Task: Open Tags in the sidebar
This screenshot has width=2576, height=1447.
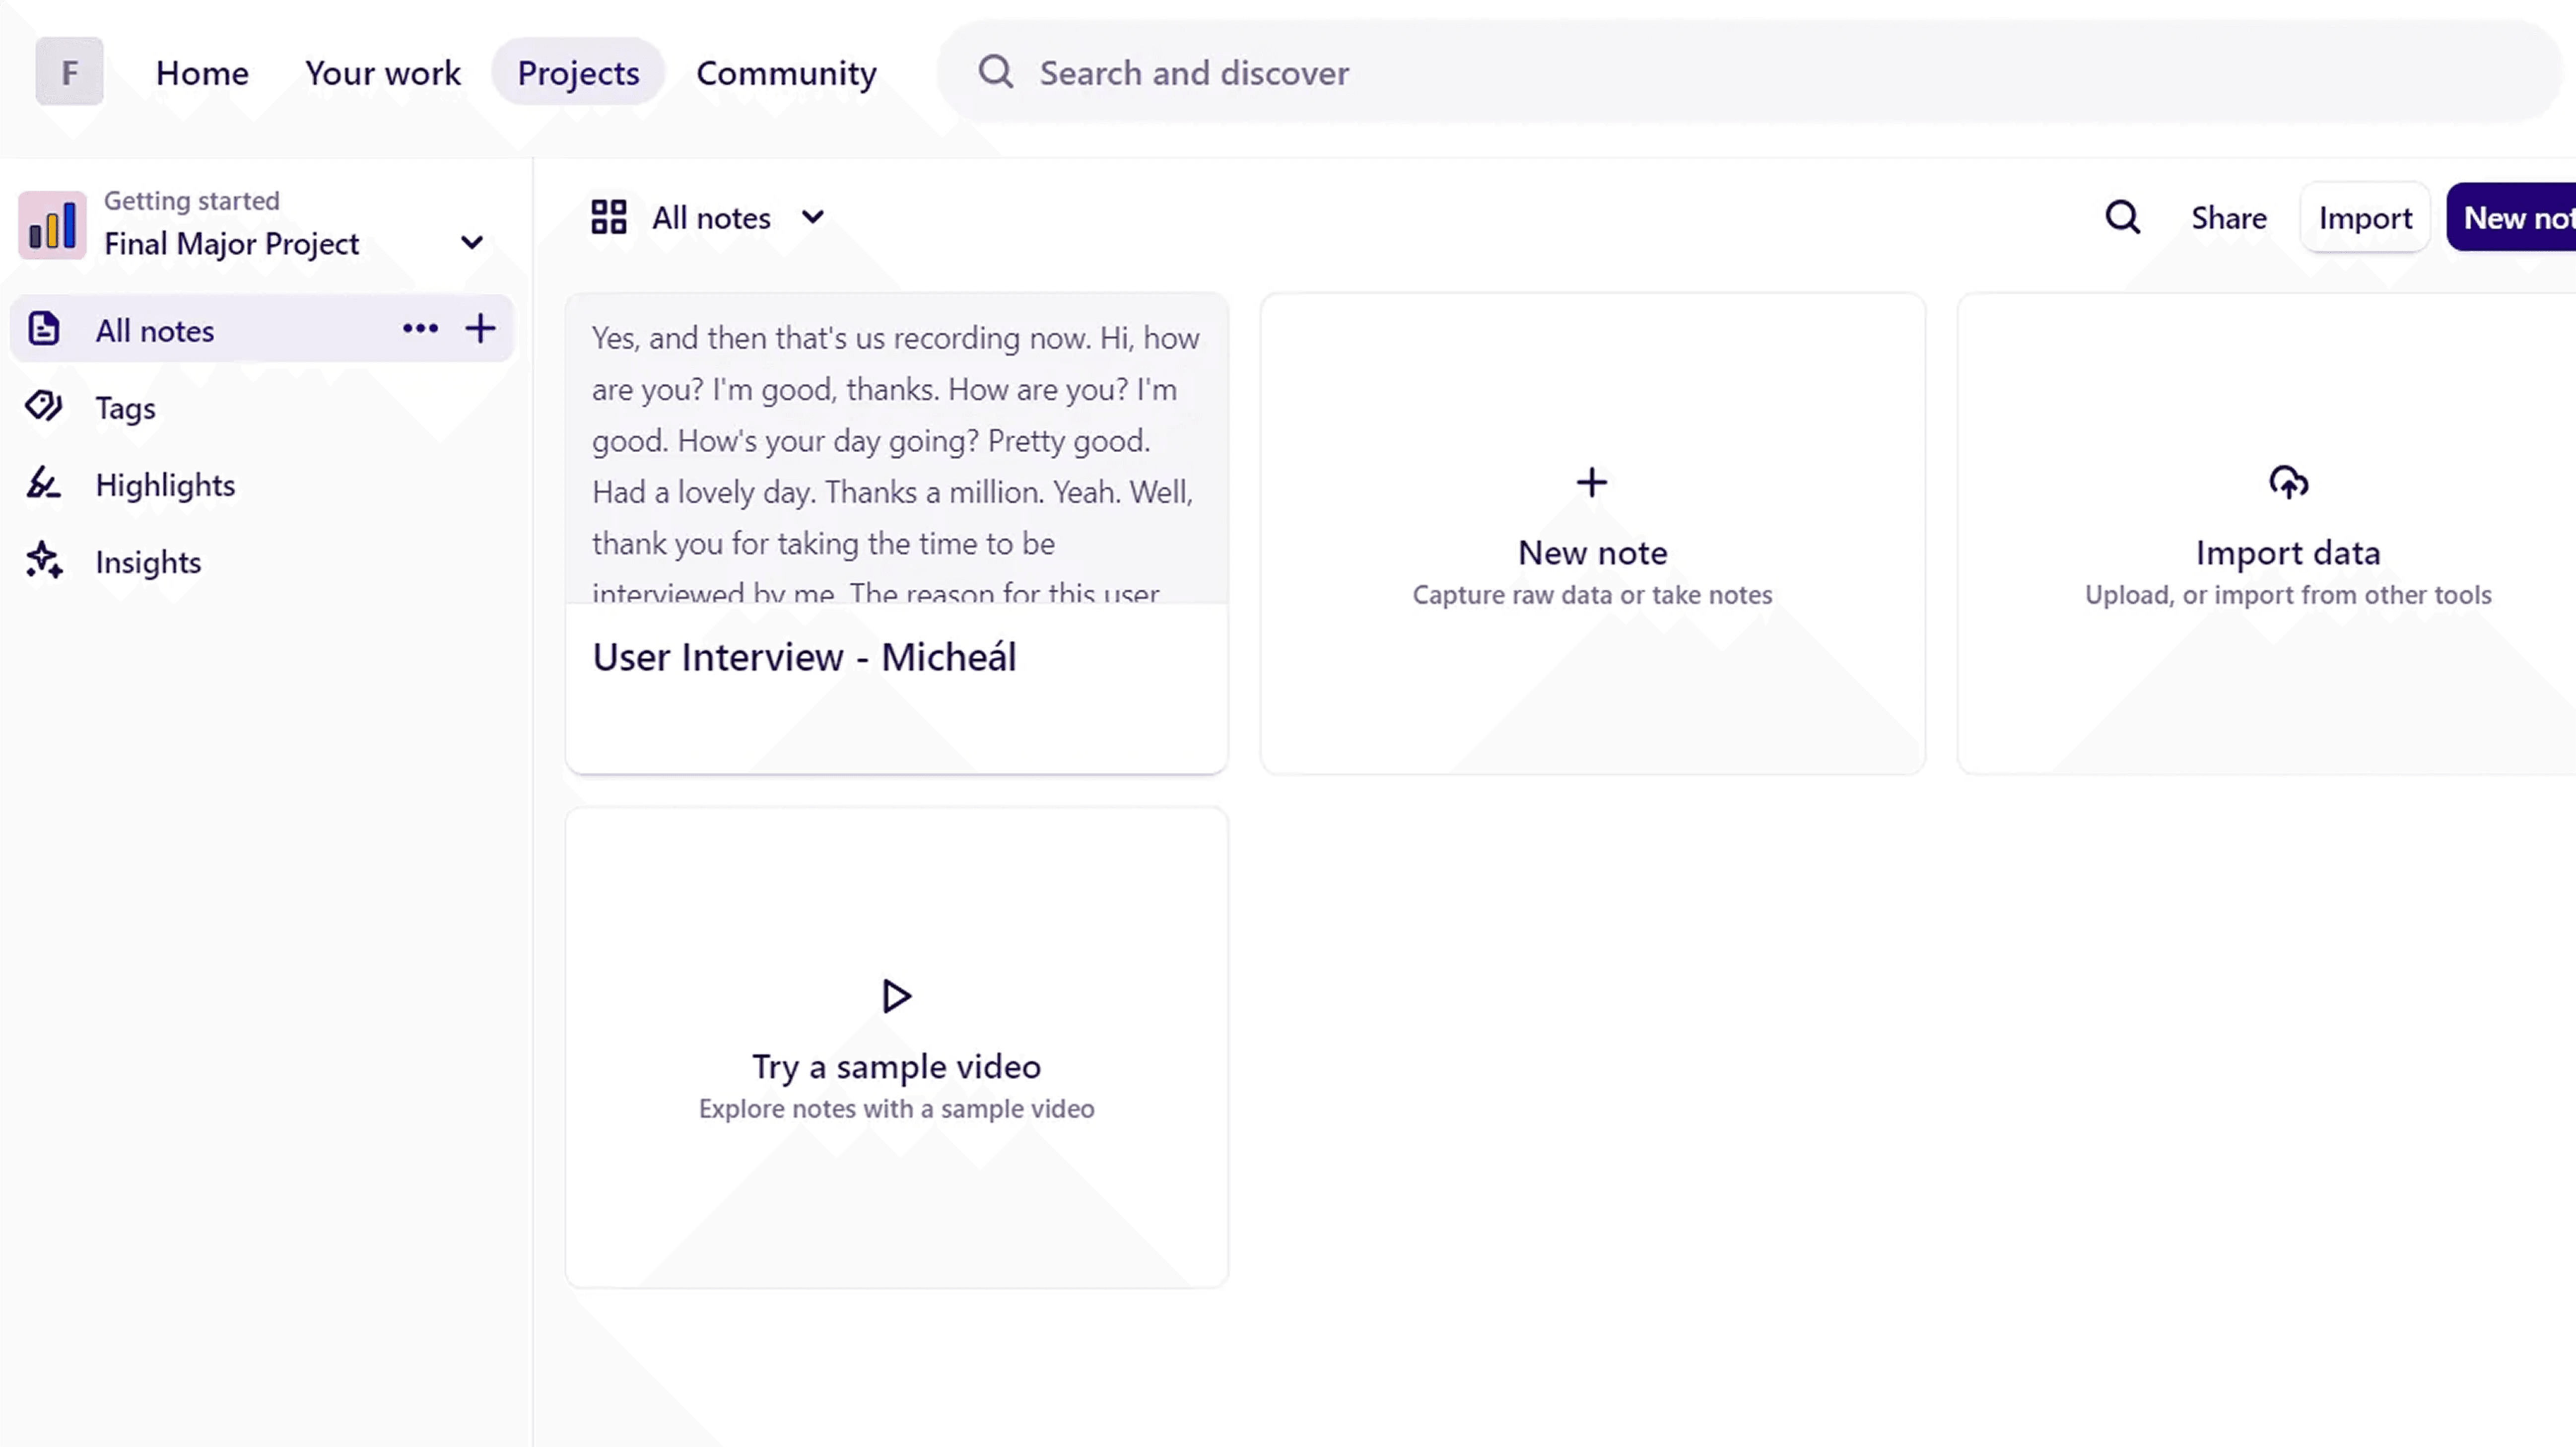Action: click(x=125, y=408)
